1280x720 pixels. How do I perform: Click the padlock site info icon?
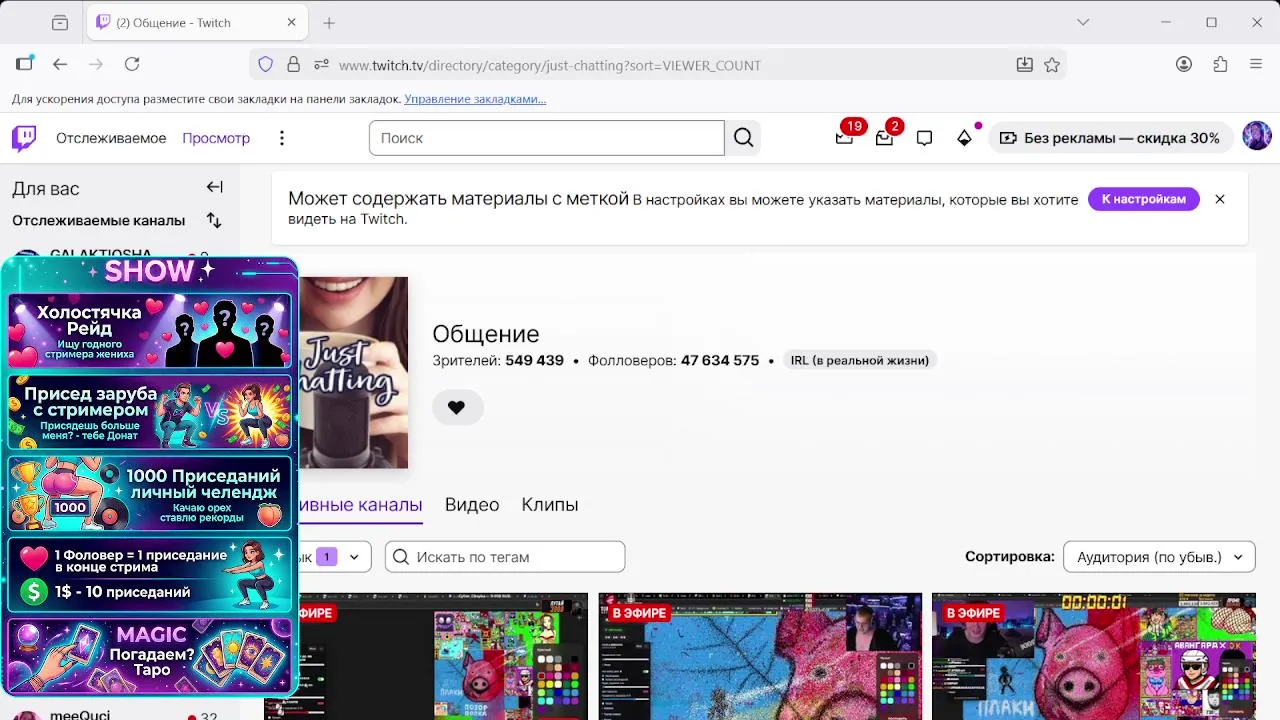pyautogui.click(x=293, y=64)
